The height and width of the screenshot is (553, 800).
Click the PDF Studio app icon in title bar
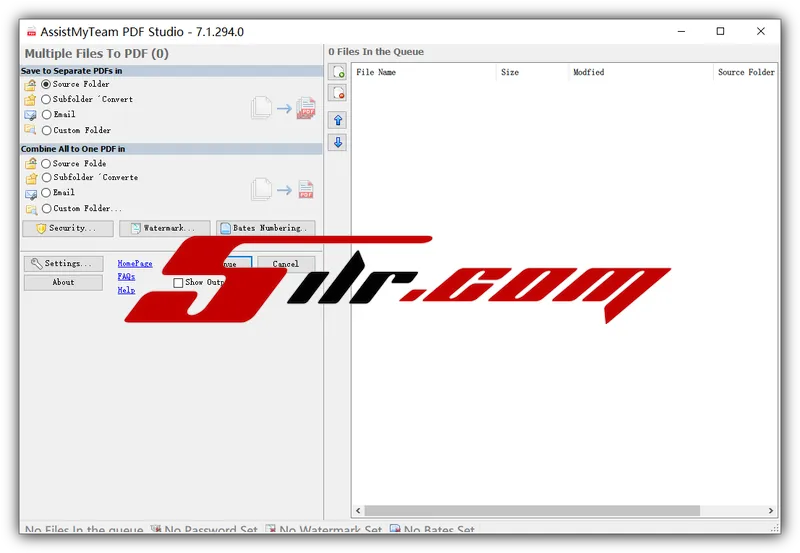(32, 32)
